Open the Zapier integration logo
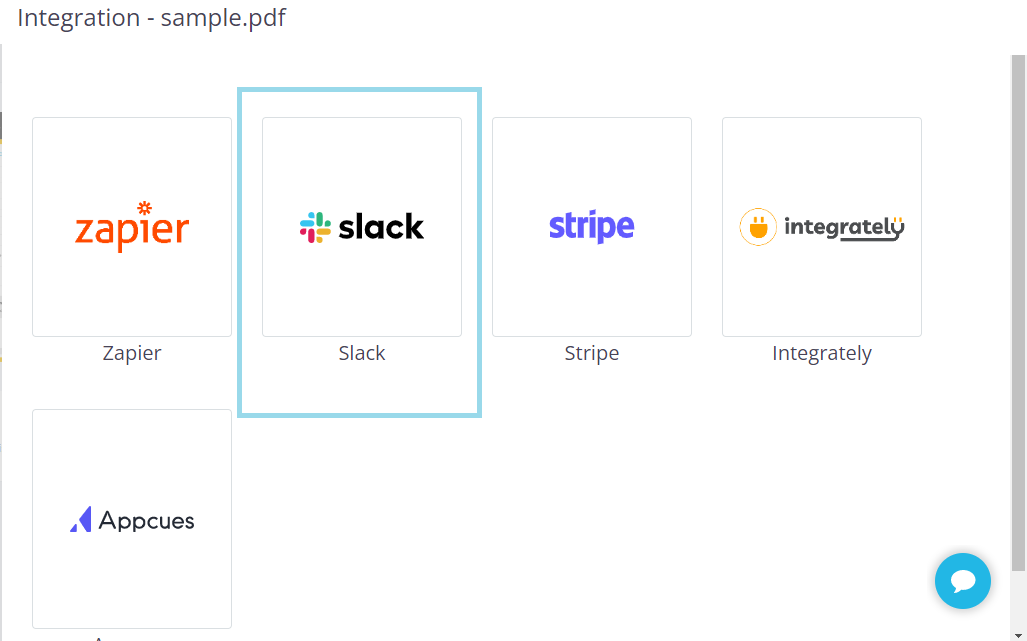Image resolution: width=1027 pixels, height=641 pixels. pyautogui.click(x=132, y=227)
